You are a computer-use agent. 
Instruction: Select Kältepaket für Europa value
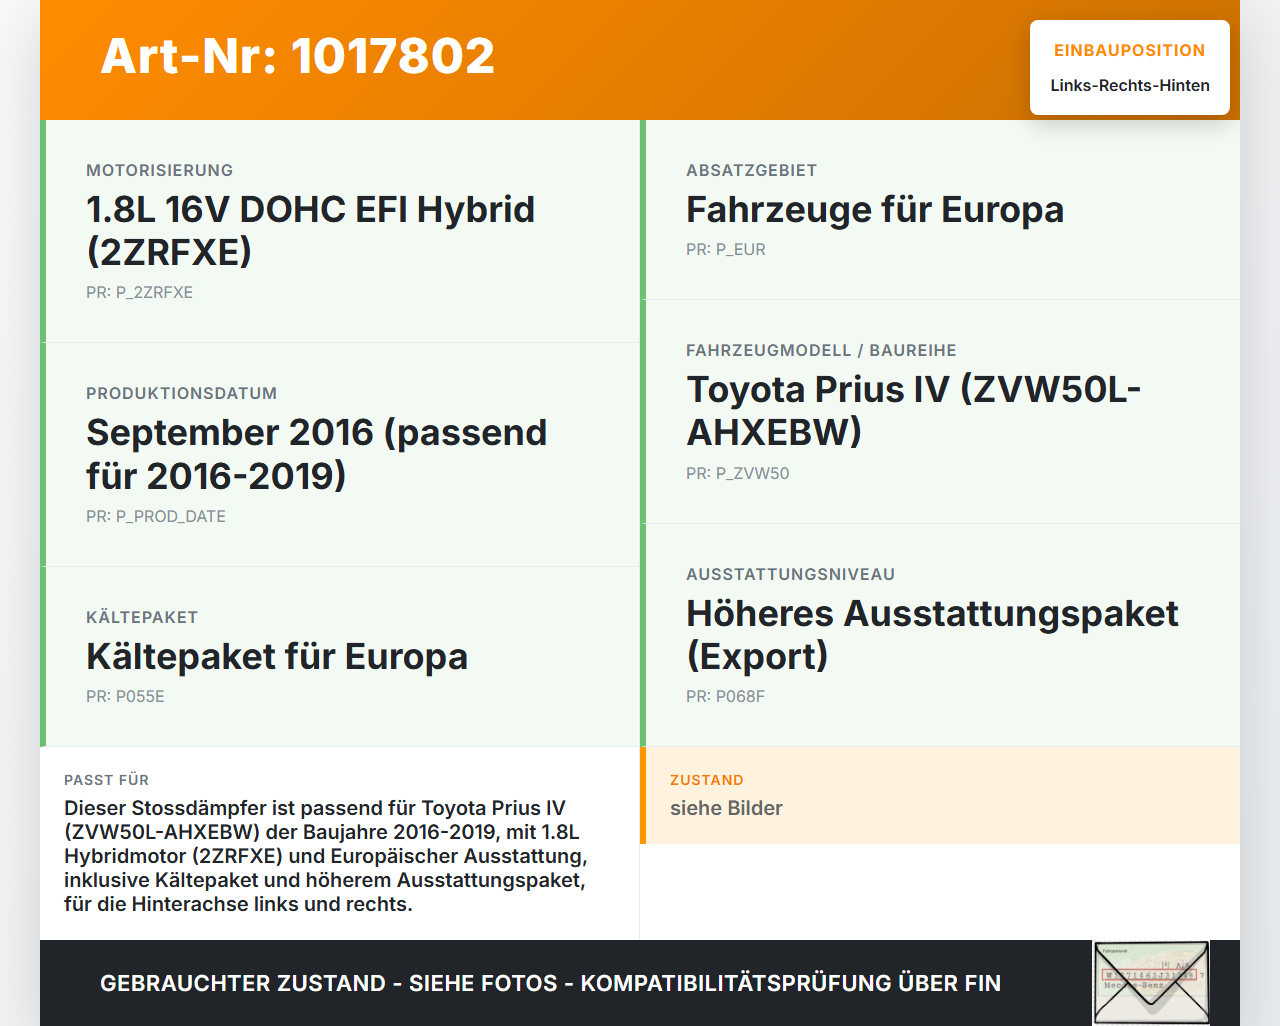(x=277, y=657)
